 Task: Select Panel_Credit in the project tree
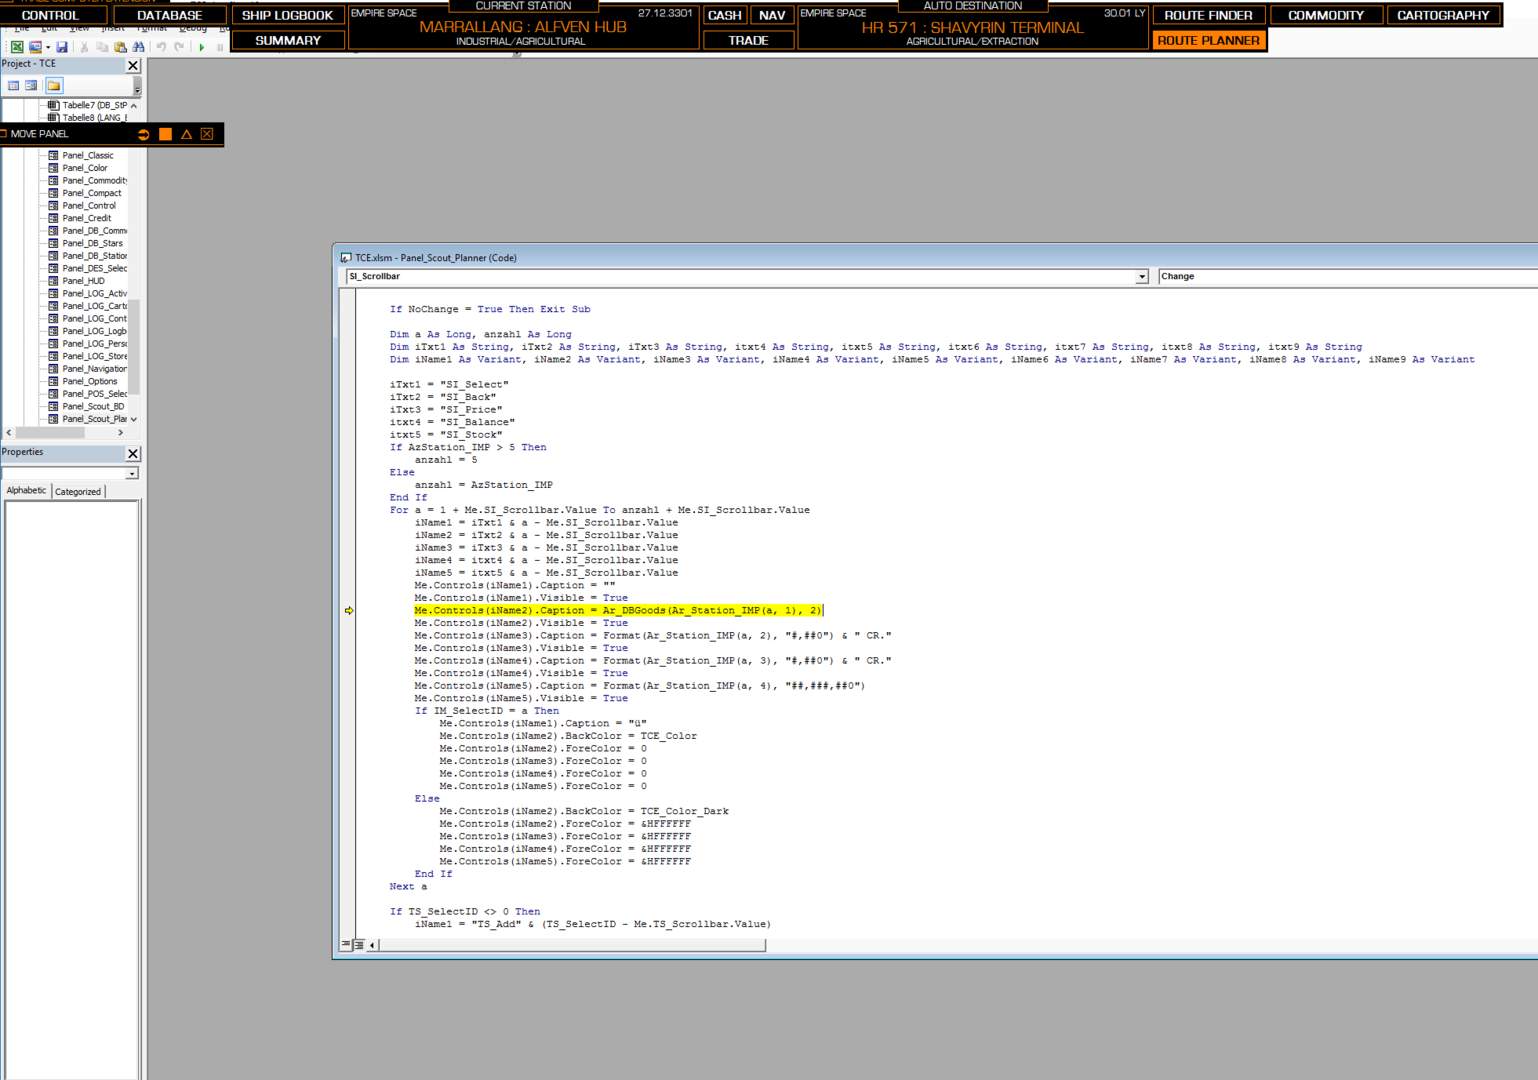87,218
